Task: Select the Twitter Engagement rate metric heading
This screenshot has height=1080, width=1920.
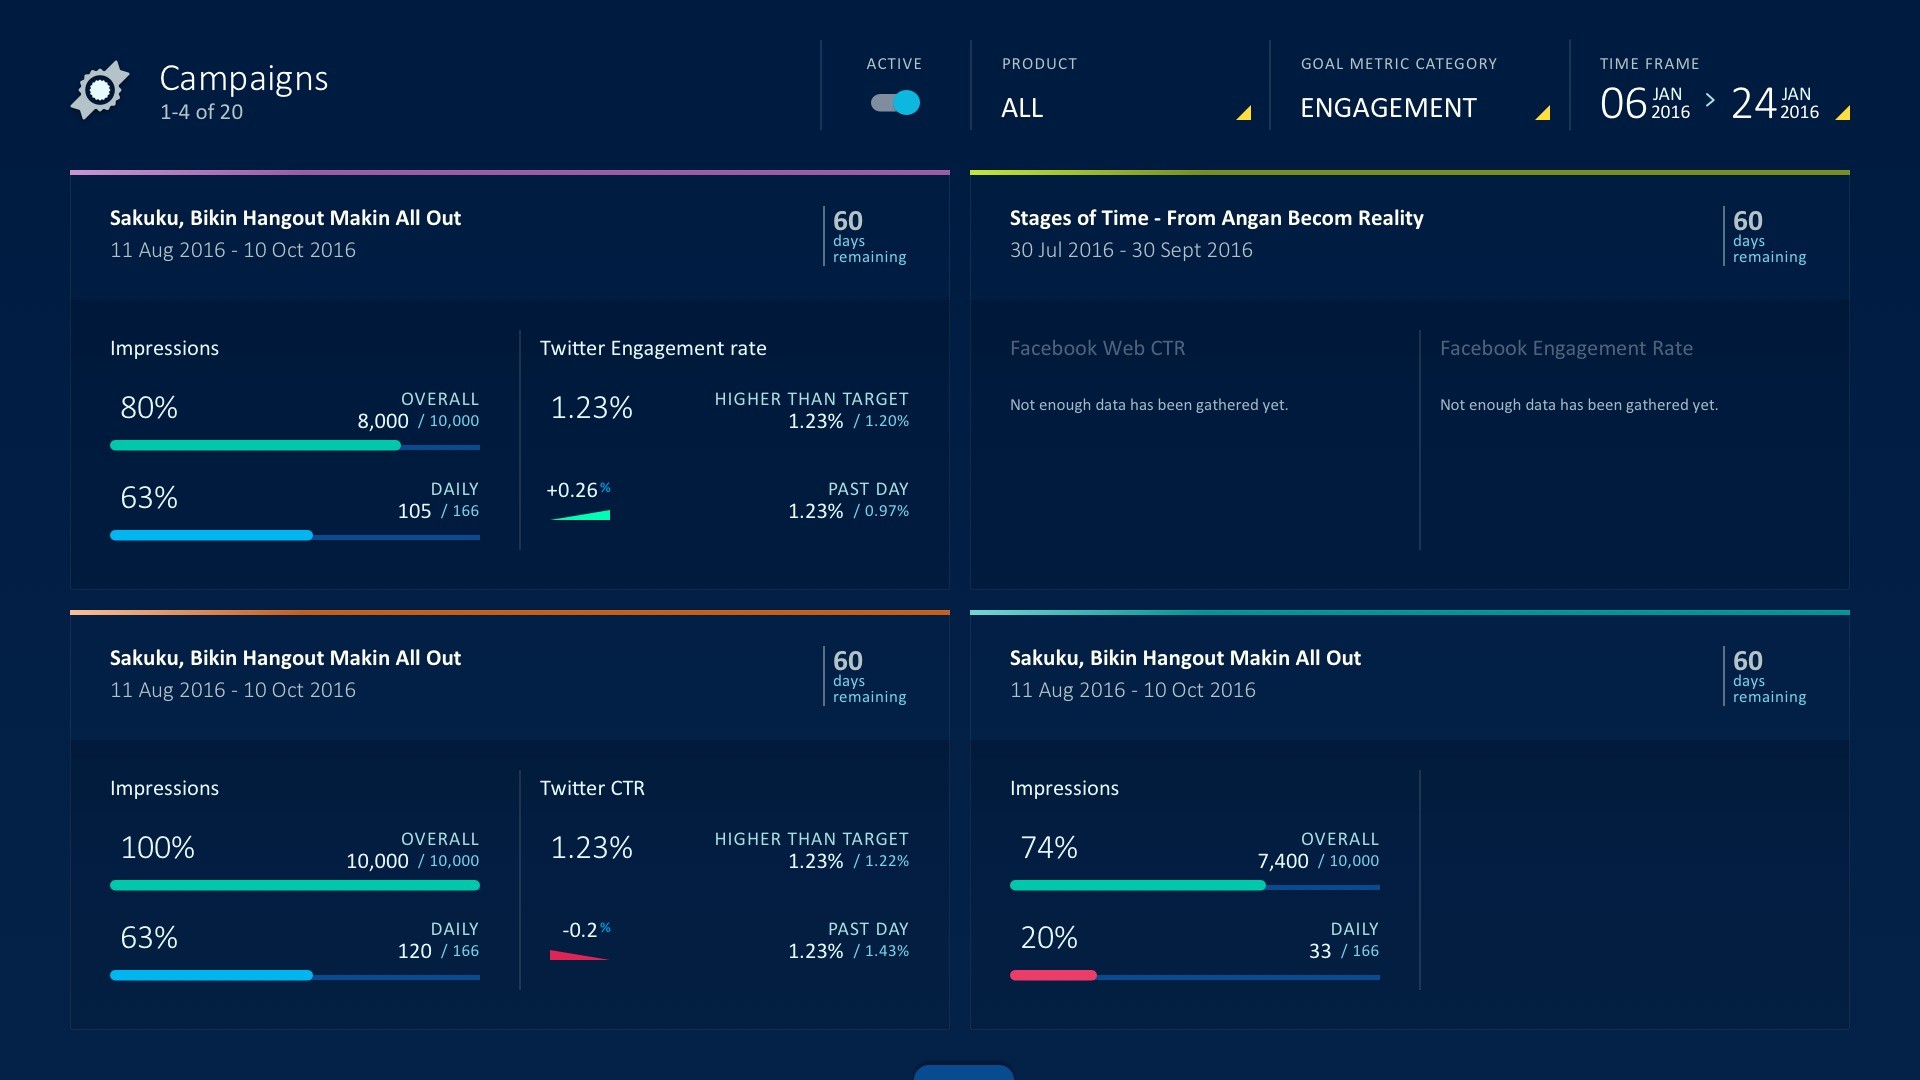Action: [653, 348]
